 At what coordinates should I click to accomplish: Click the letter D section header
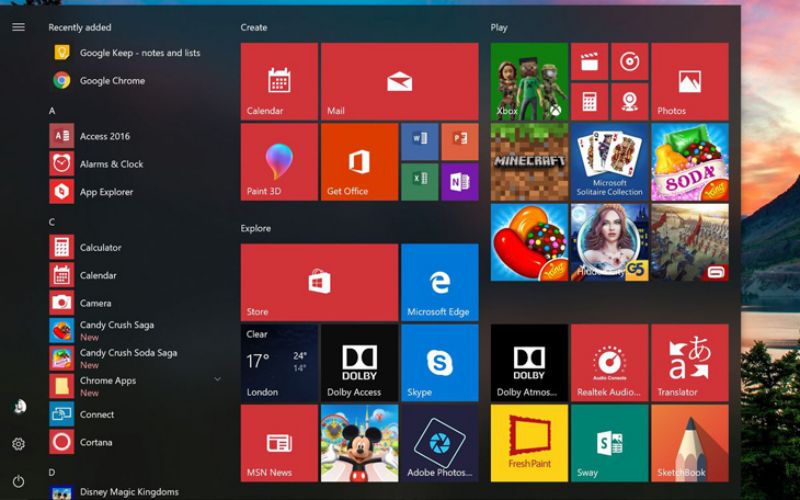coord(52,472)
